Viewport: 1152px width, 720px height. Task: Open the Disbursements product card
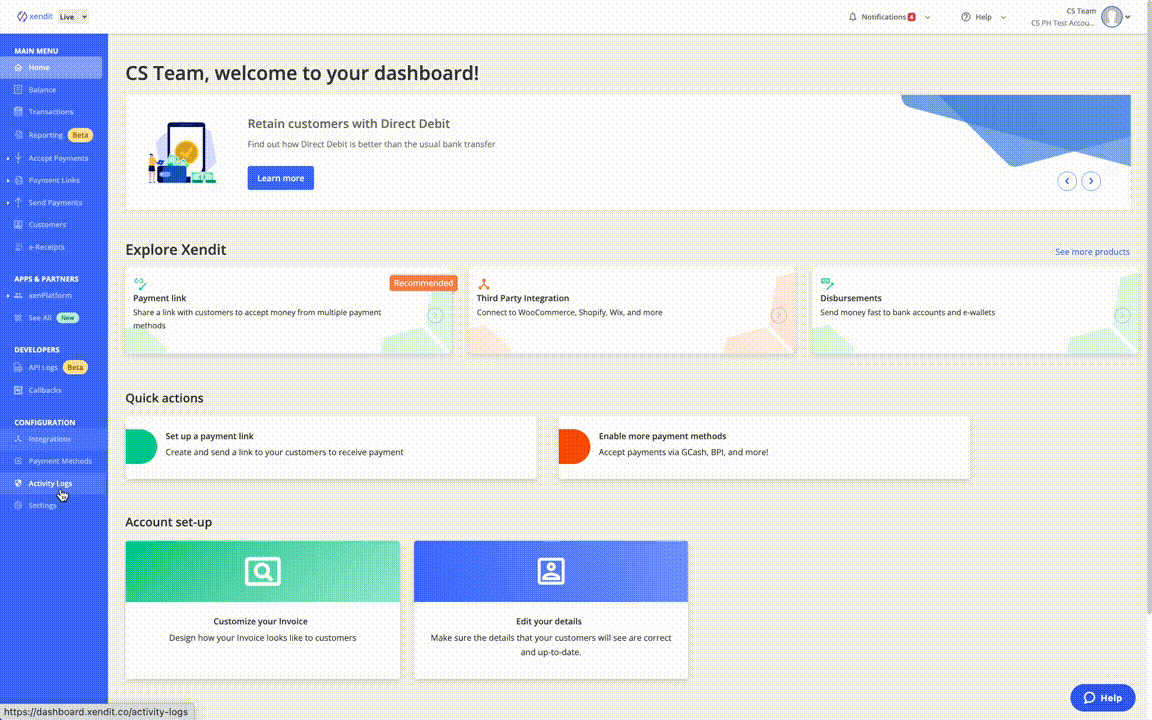976,312
